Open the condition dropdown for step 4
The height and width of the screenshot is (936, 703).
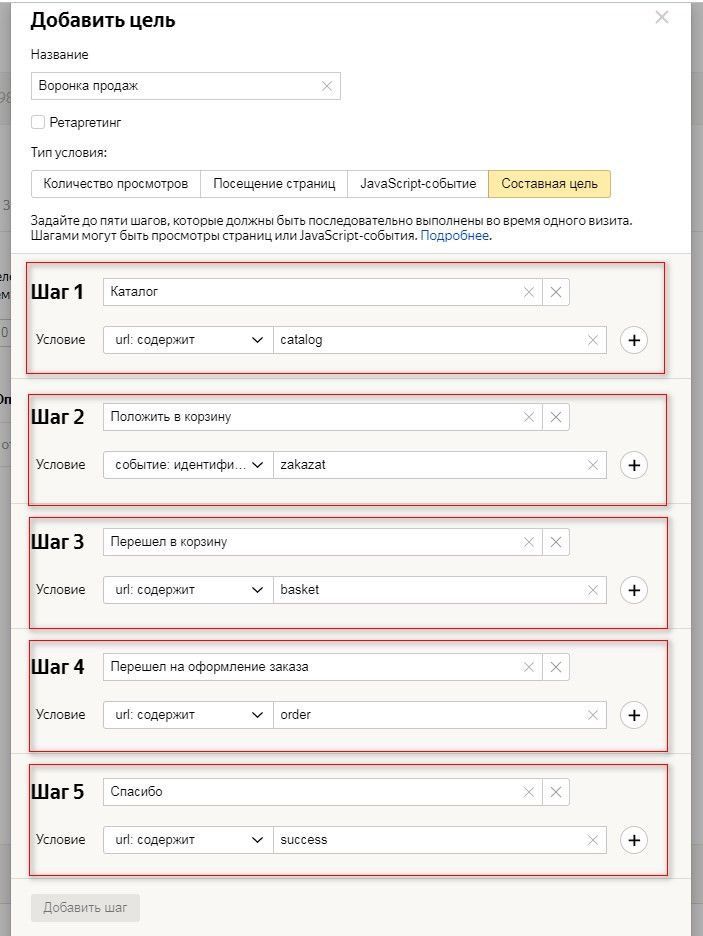(x=187, y=715)
